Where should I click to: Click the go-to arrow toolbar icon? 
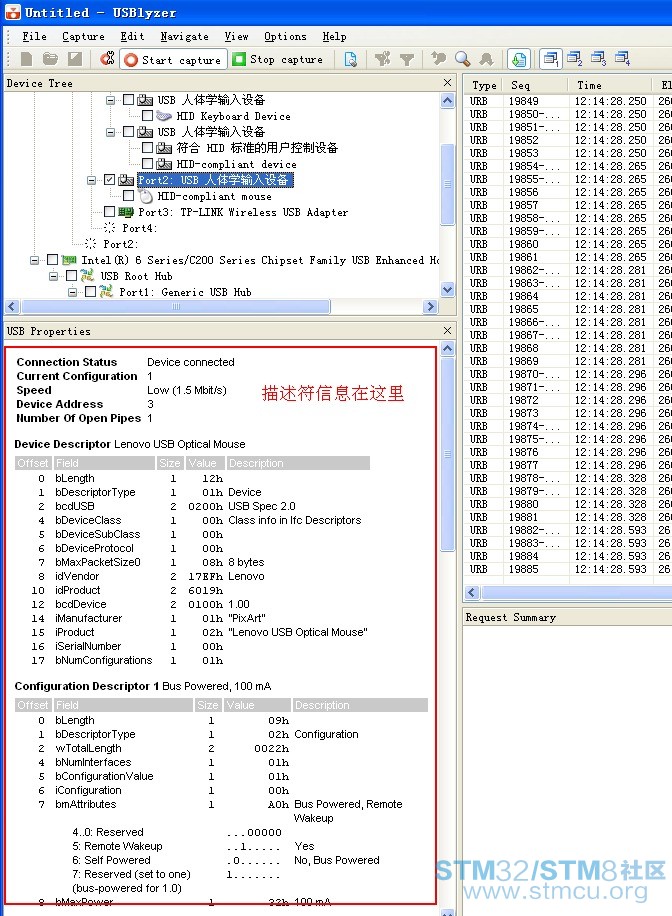coord(438,59)
